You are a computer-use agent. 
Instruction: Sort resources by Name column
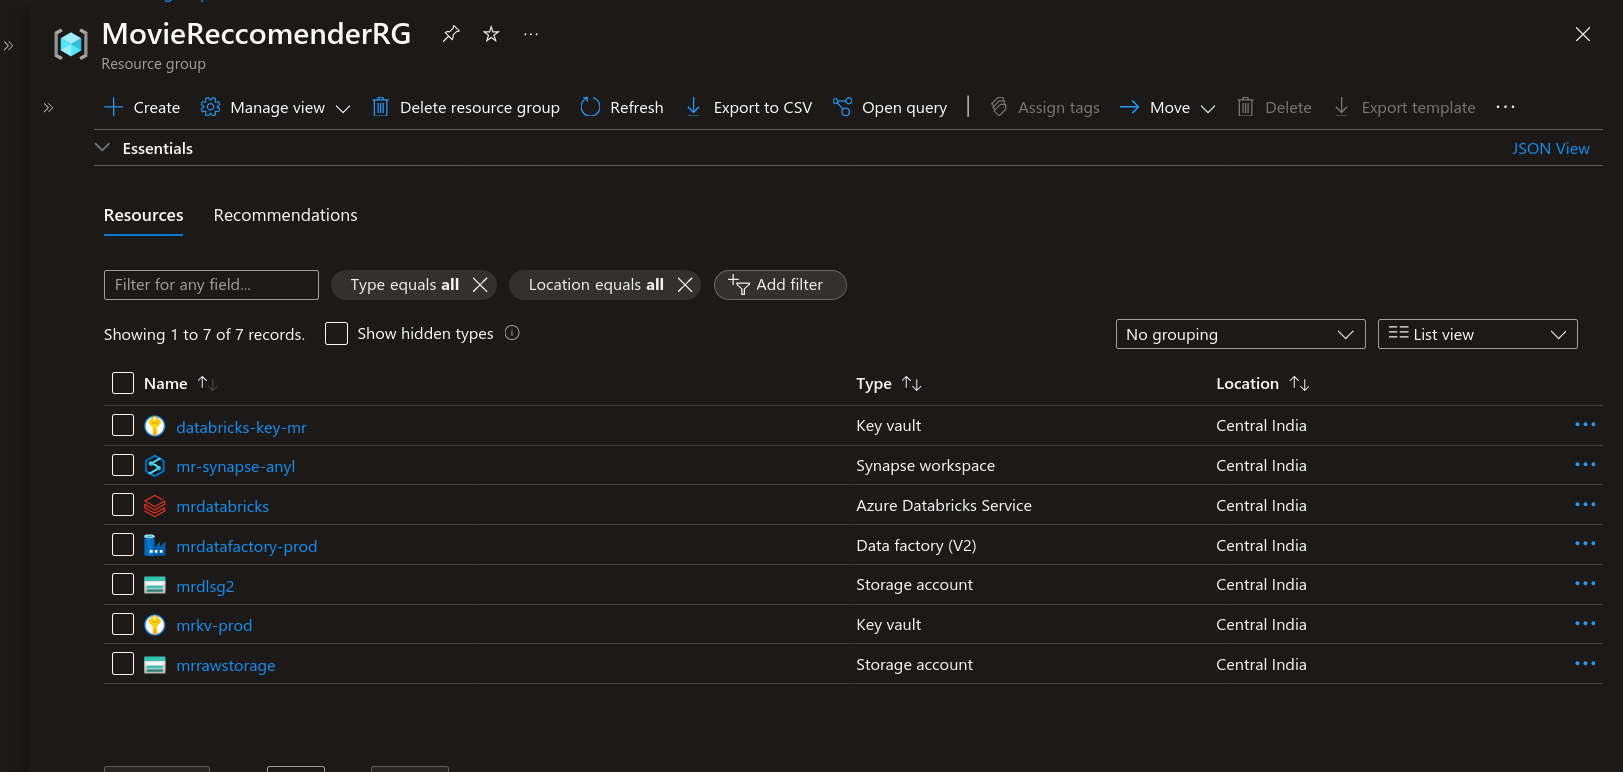180,383
